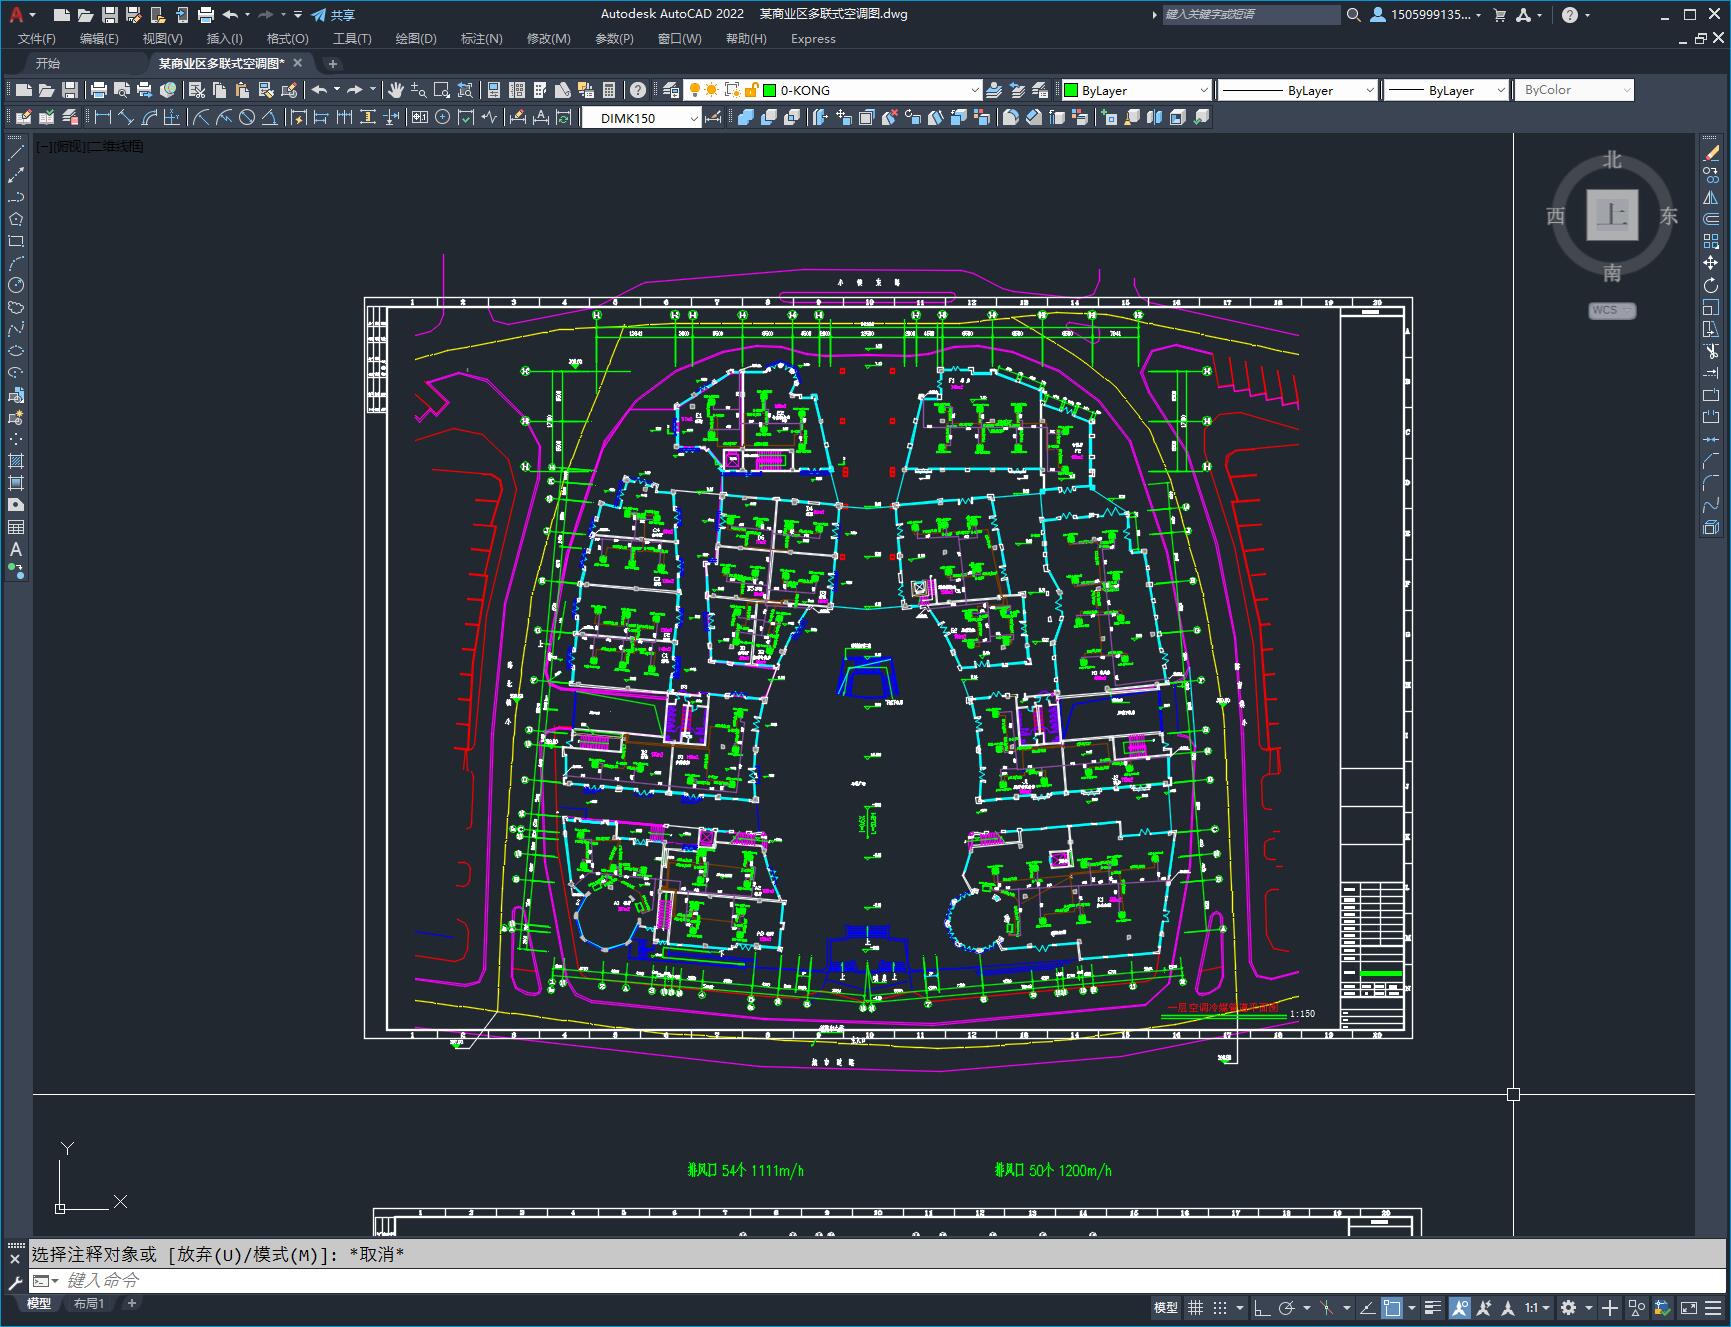Open the DIMK150 dimension style dropdown
The image size is (1731, 1327).
point(693,118)
